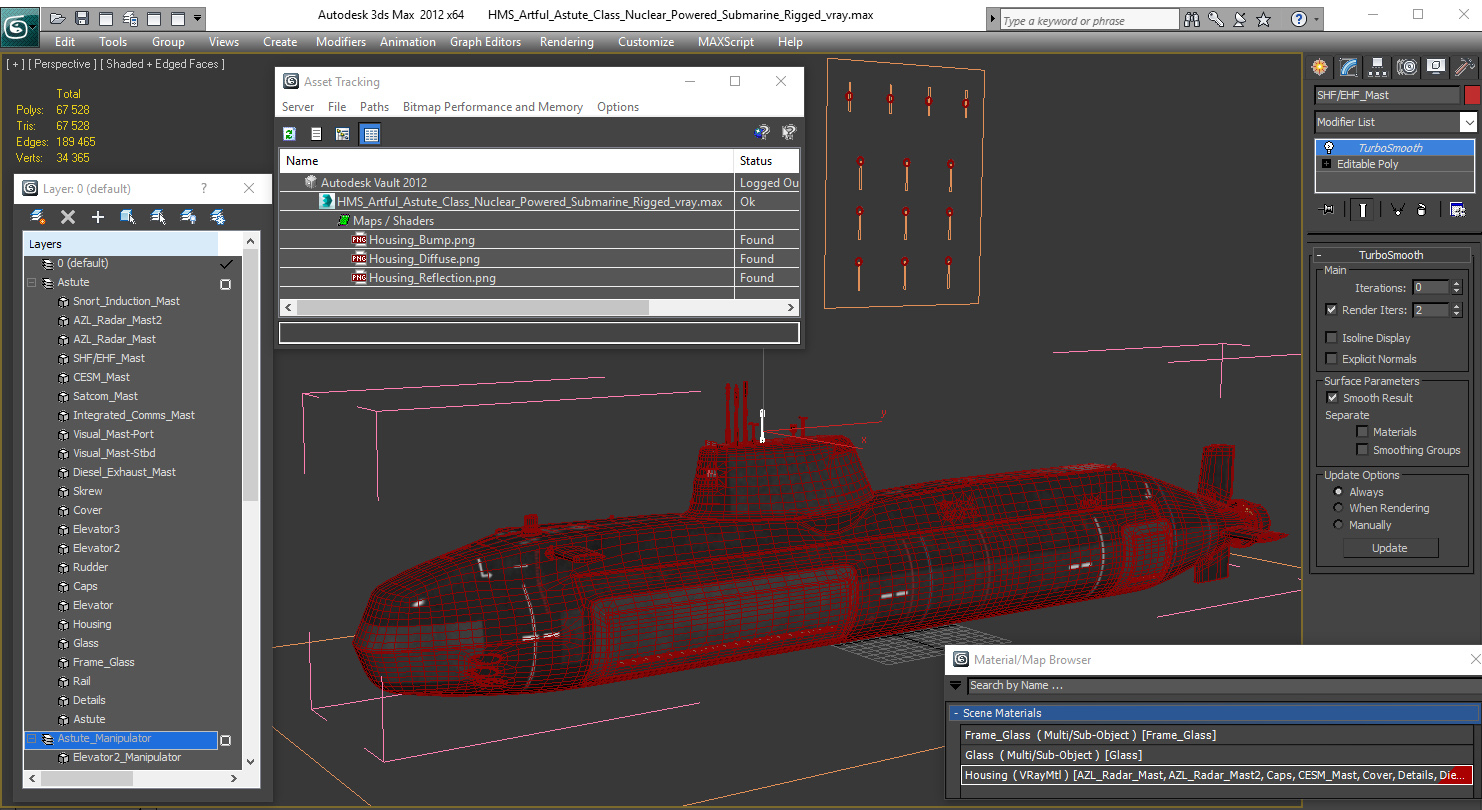Collapse the Astute layer tree
The image size is (1482, 810).
pyautogui.click(x=32, y=283)
